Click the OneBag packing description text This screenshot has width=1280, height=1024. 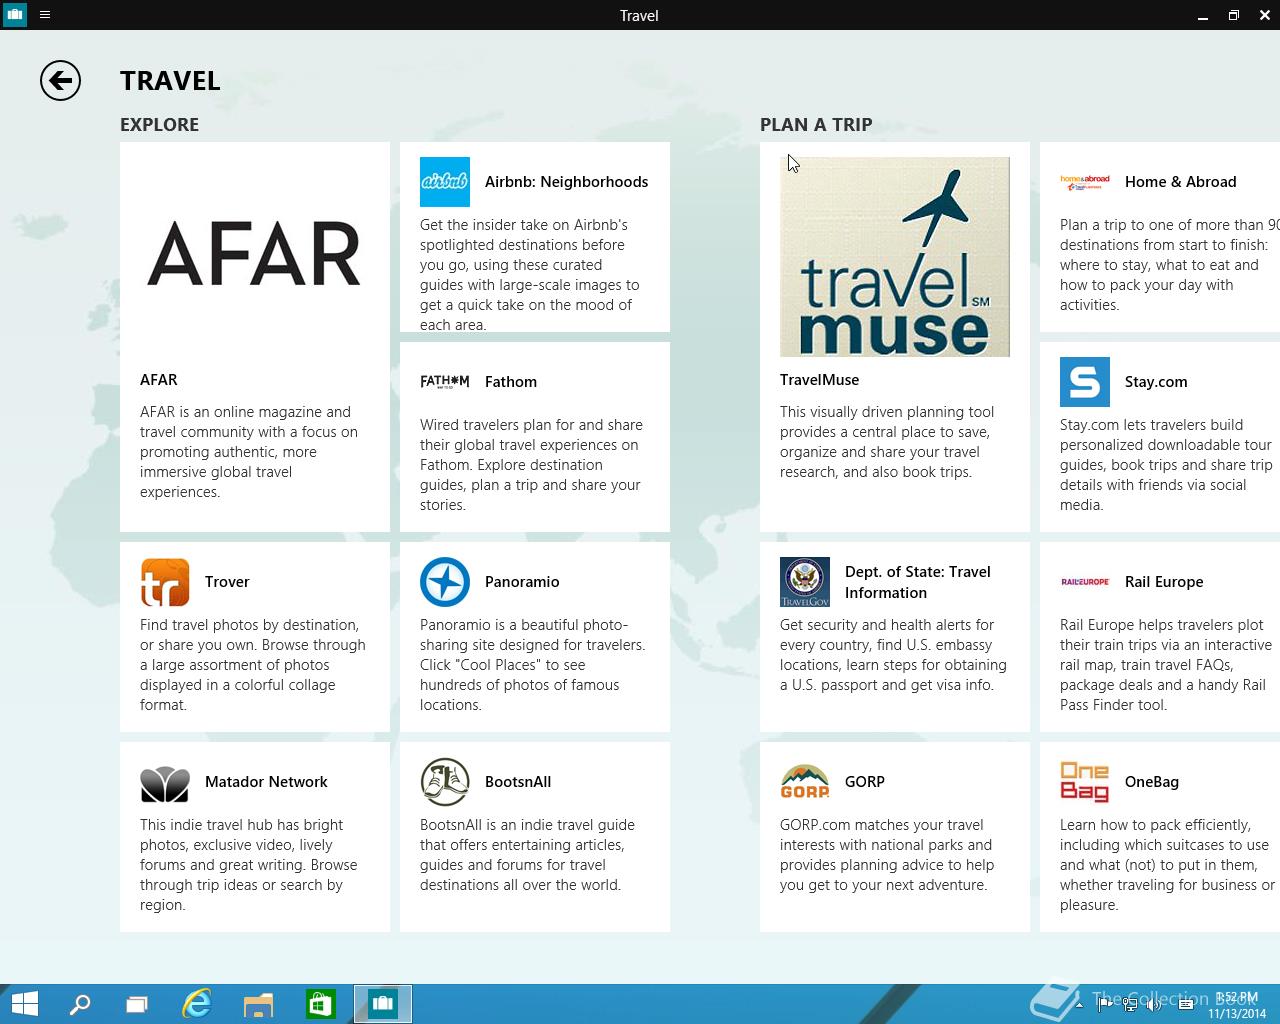click(1167, 865)
